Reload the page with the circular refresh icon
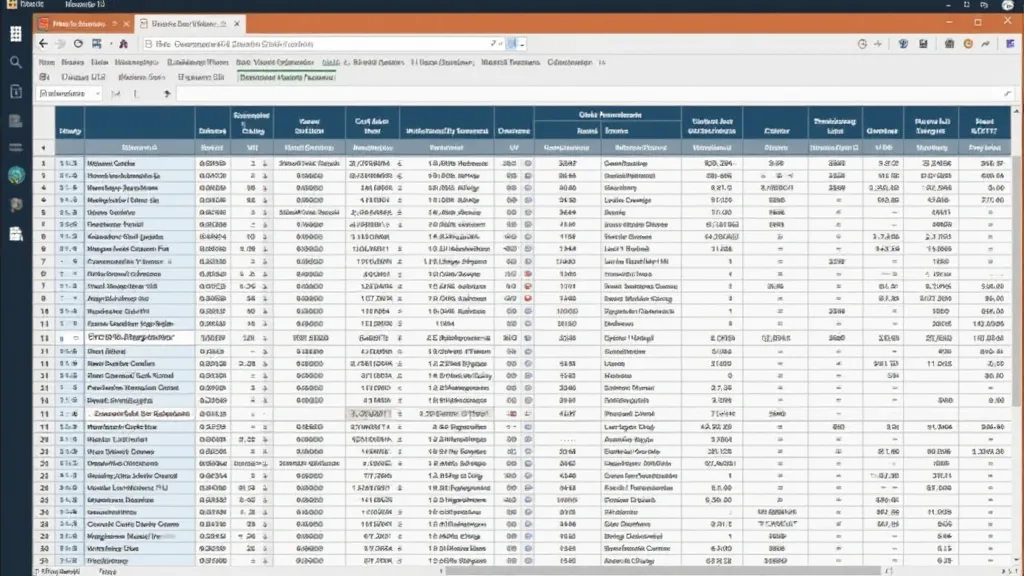The height and width of the screenshot is (576, 1024). (x=78, y=44)
